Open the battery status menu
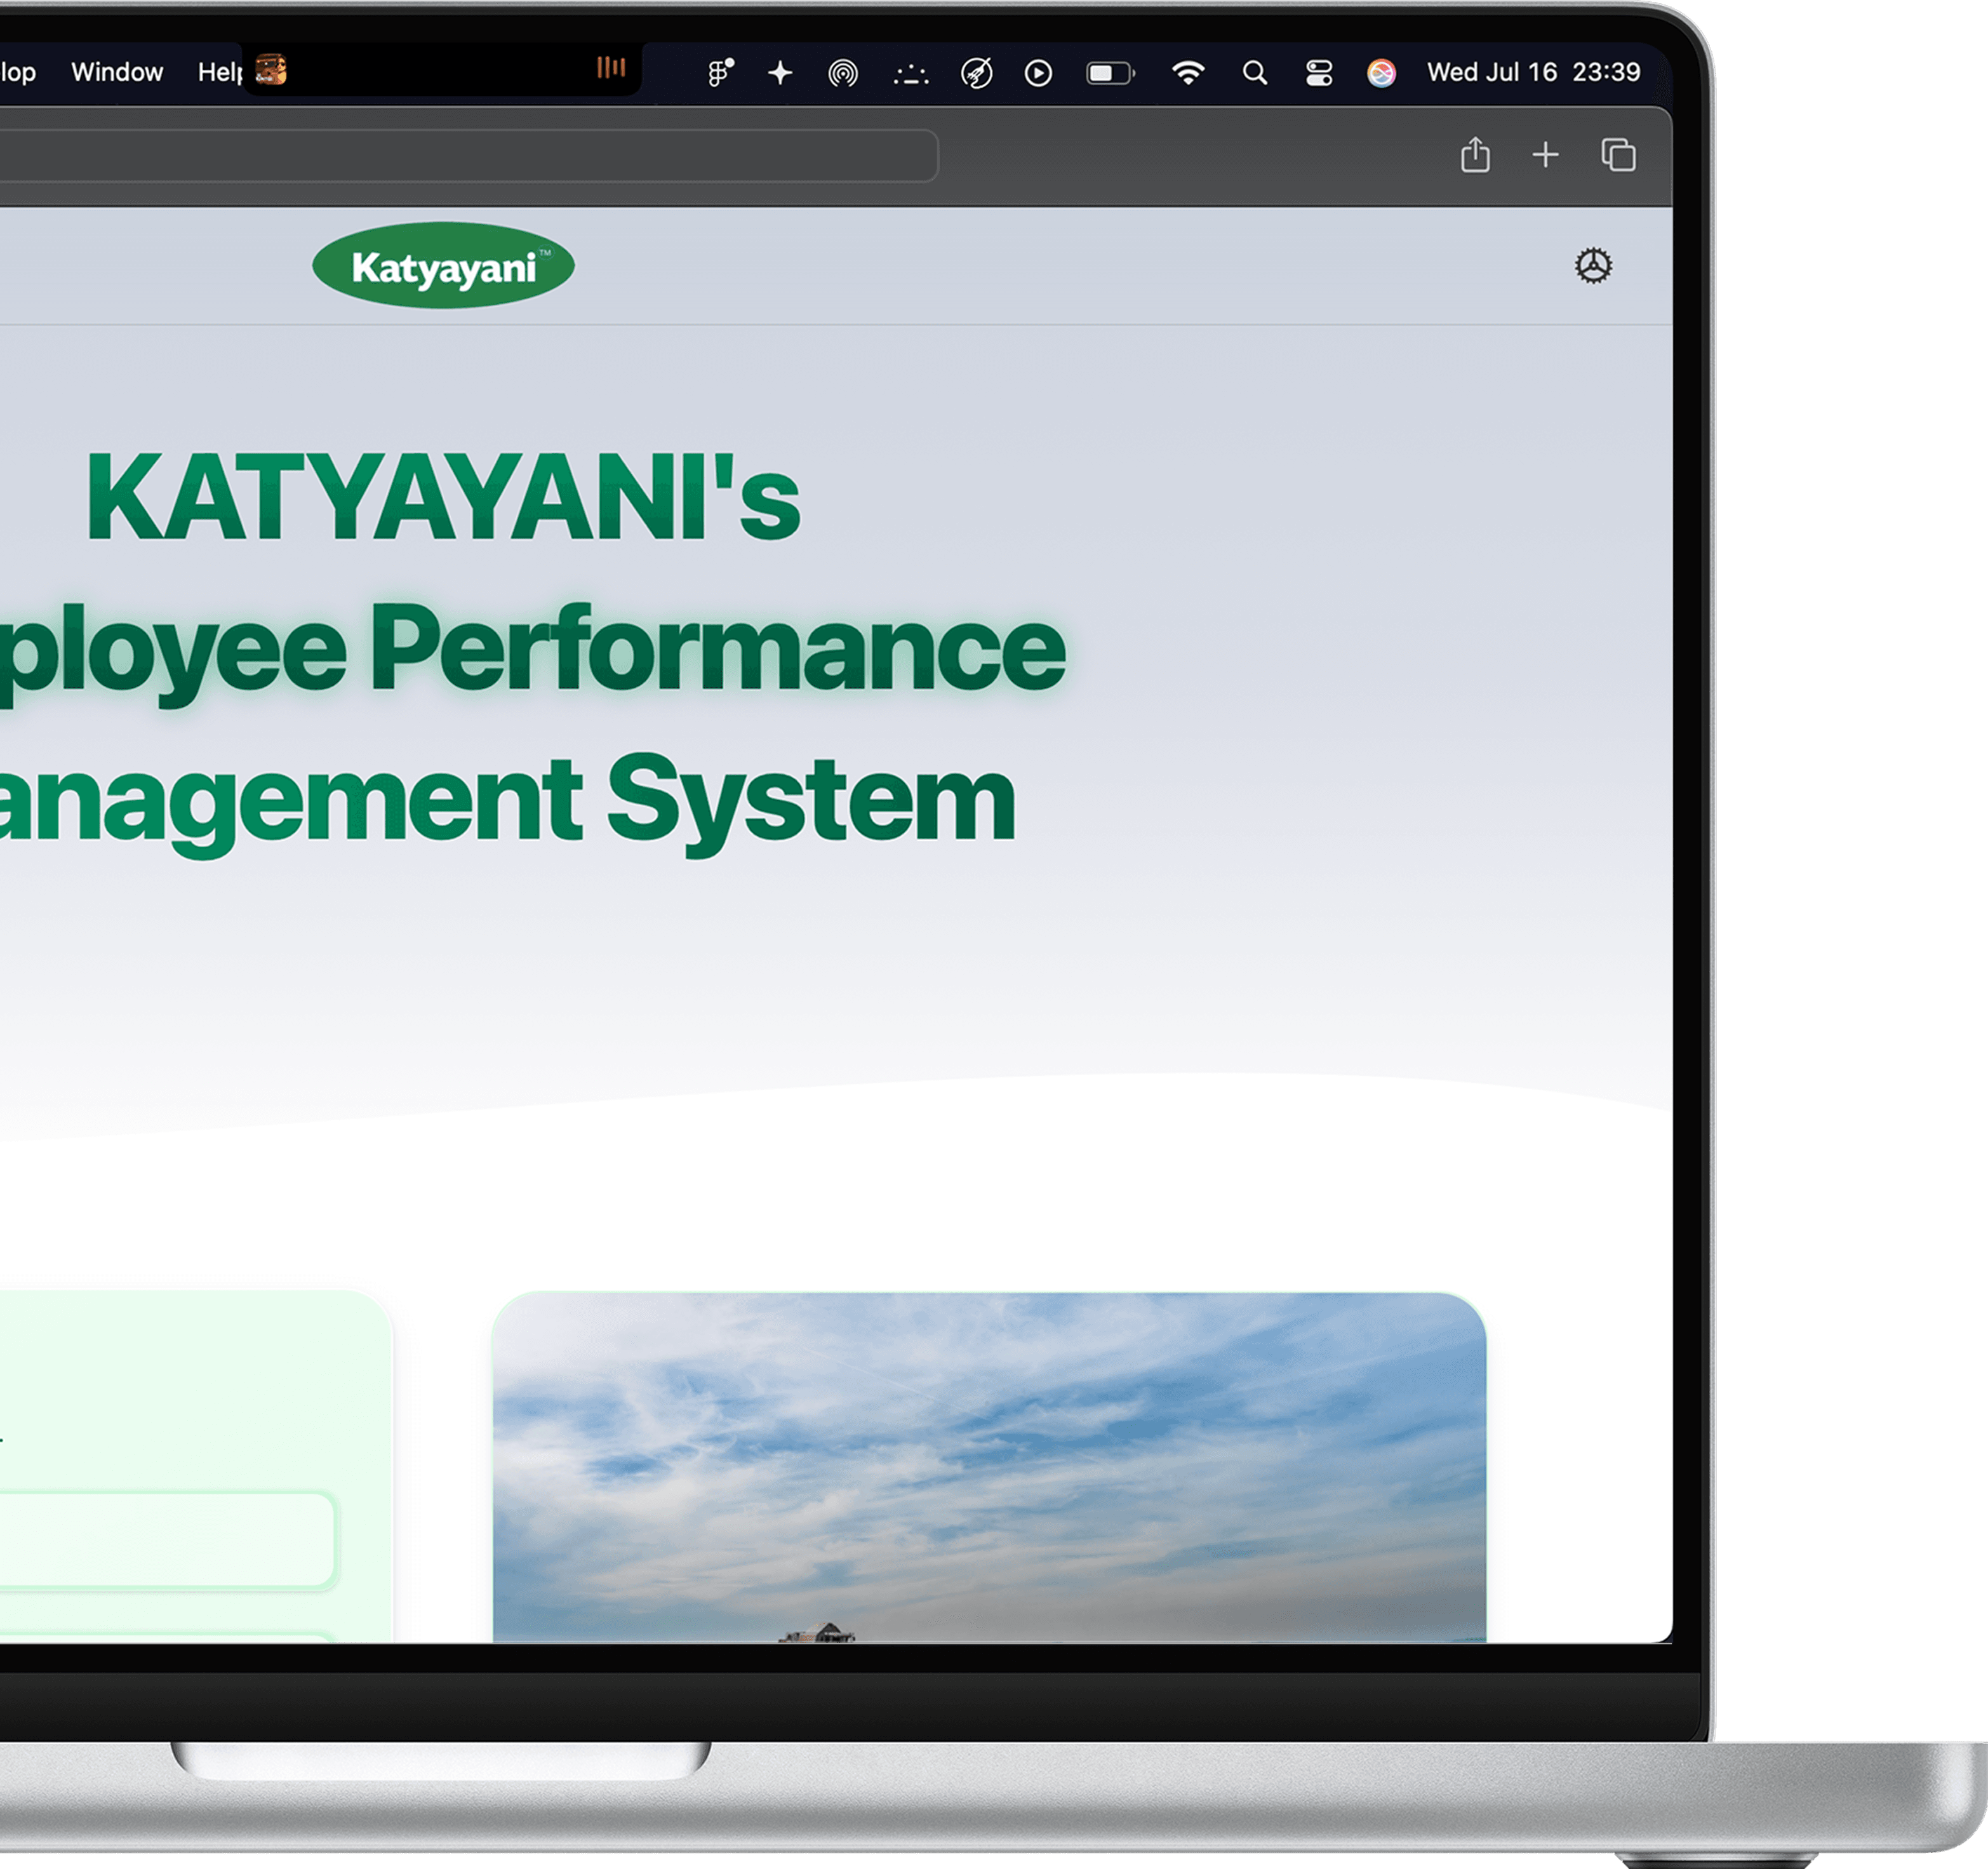Screen dimensions: 1988x1869 point(1110,73)
